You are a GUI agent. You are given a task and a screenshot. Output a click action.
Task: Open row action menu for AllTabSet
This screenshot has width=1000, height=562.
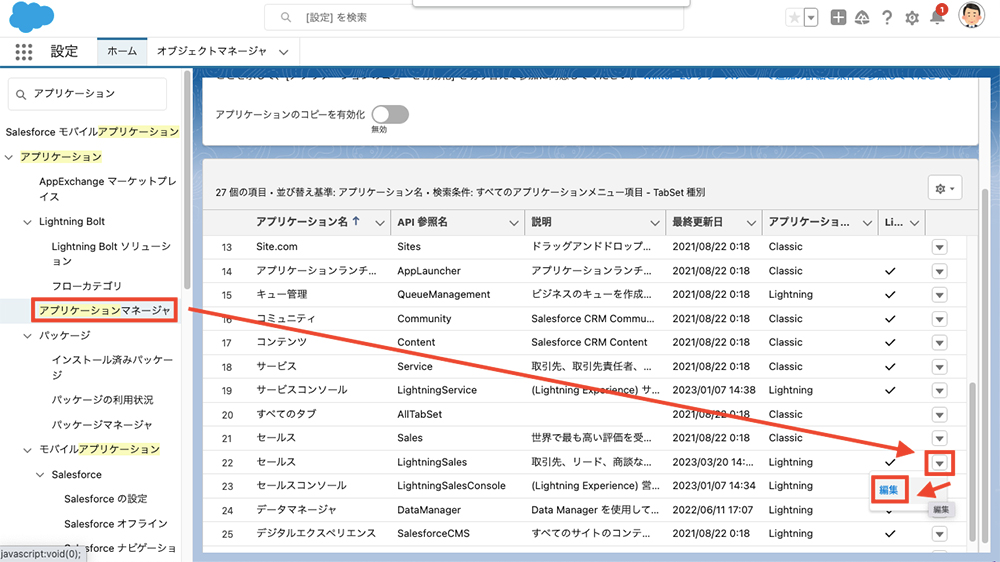click(x=939, y=415)
